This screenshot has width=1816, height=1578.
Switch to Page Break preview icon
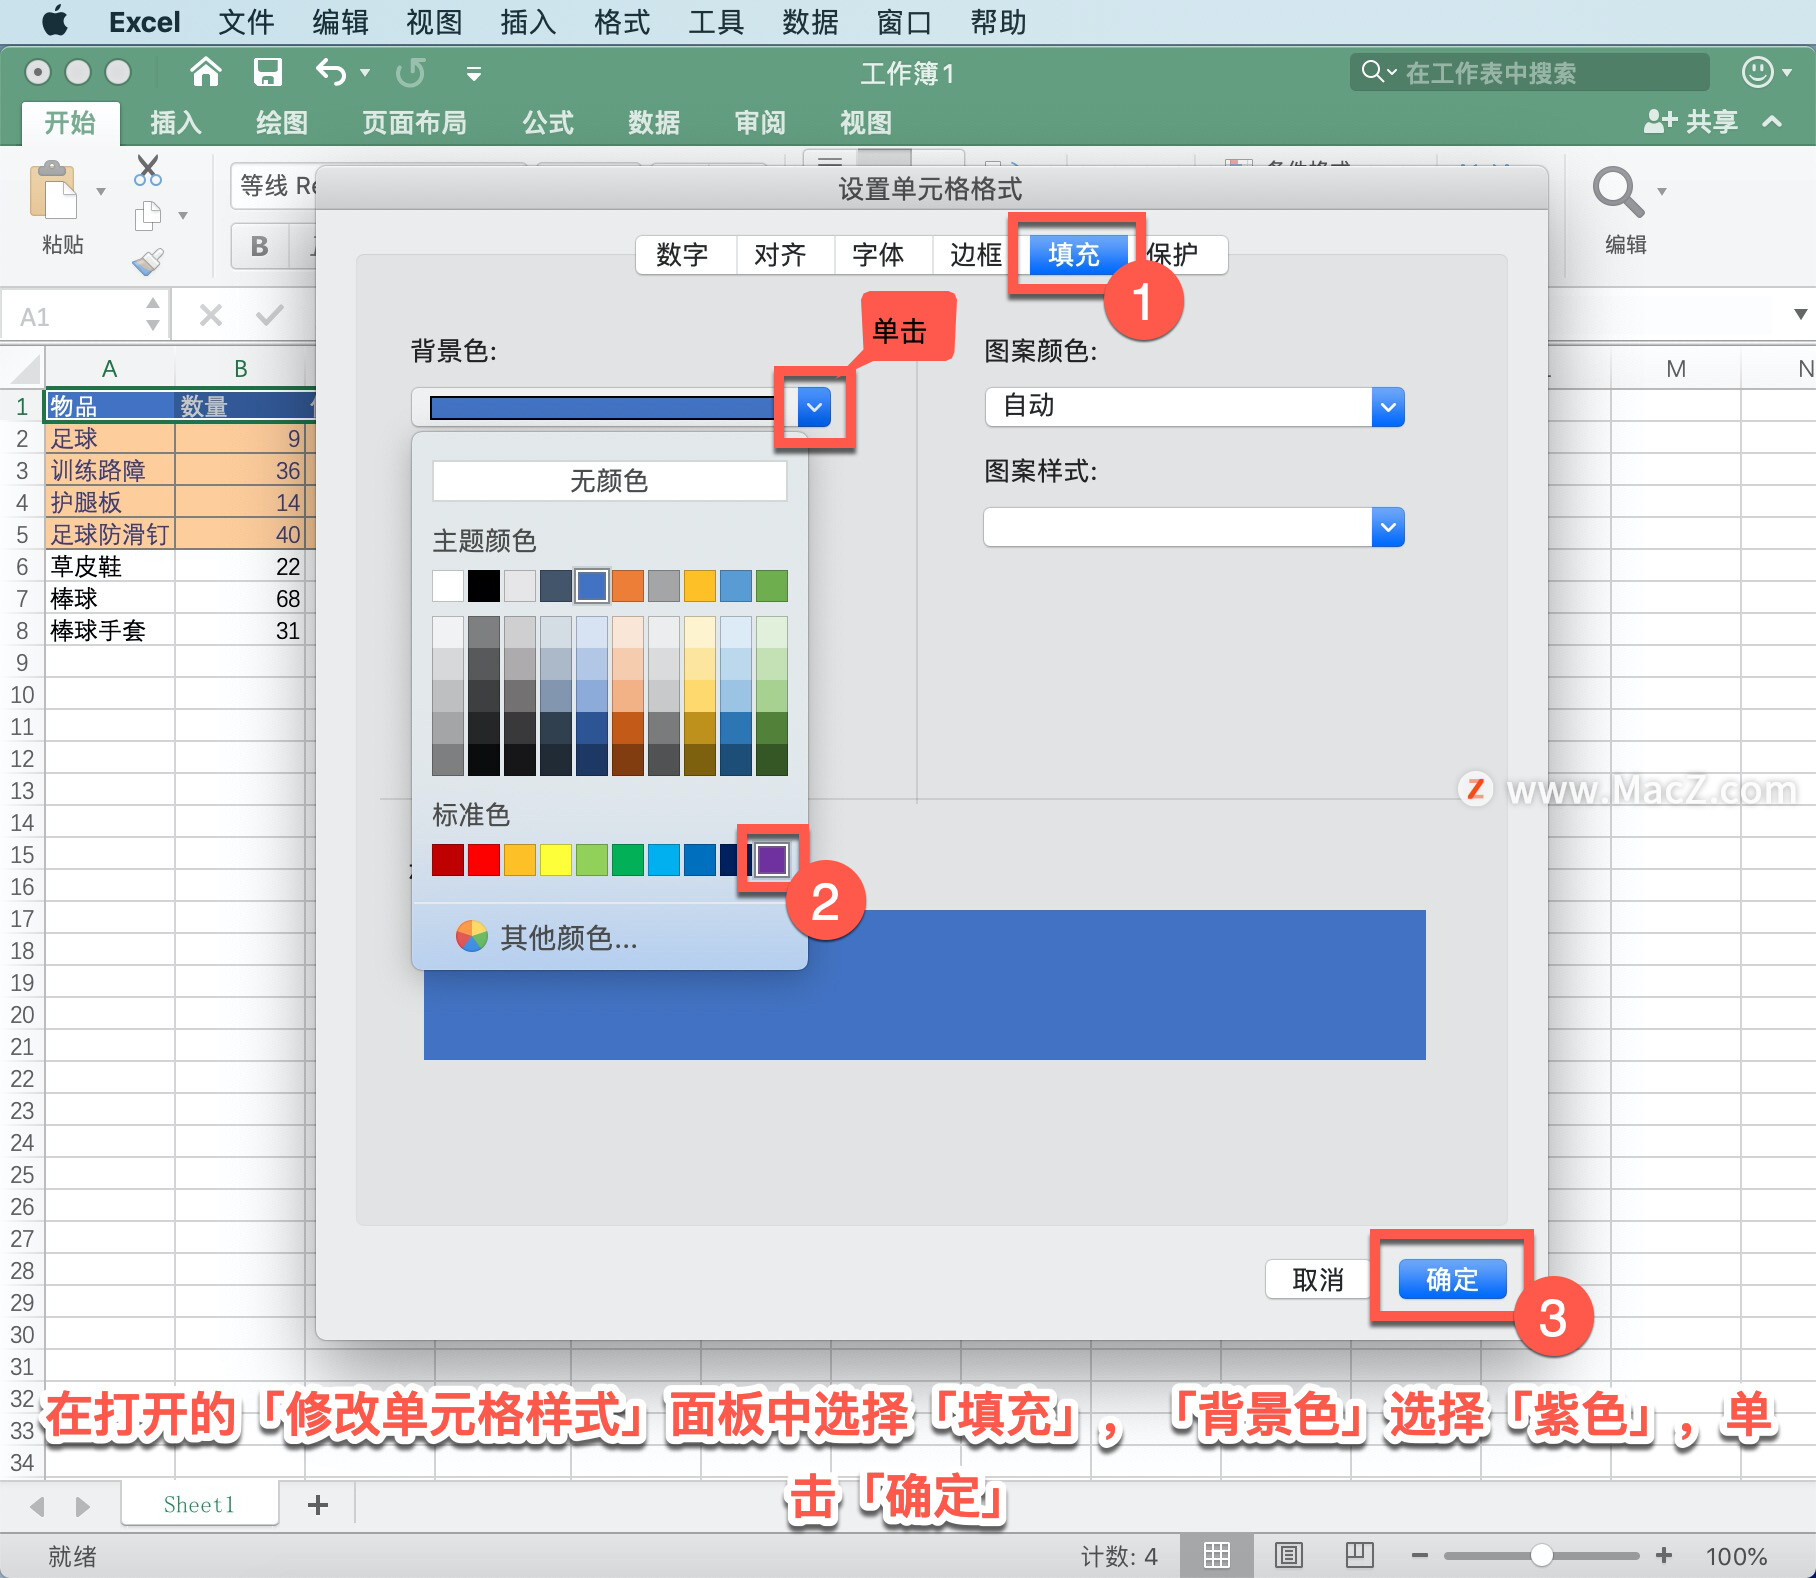1360,1556
